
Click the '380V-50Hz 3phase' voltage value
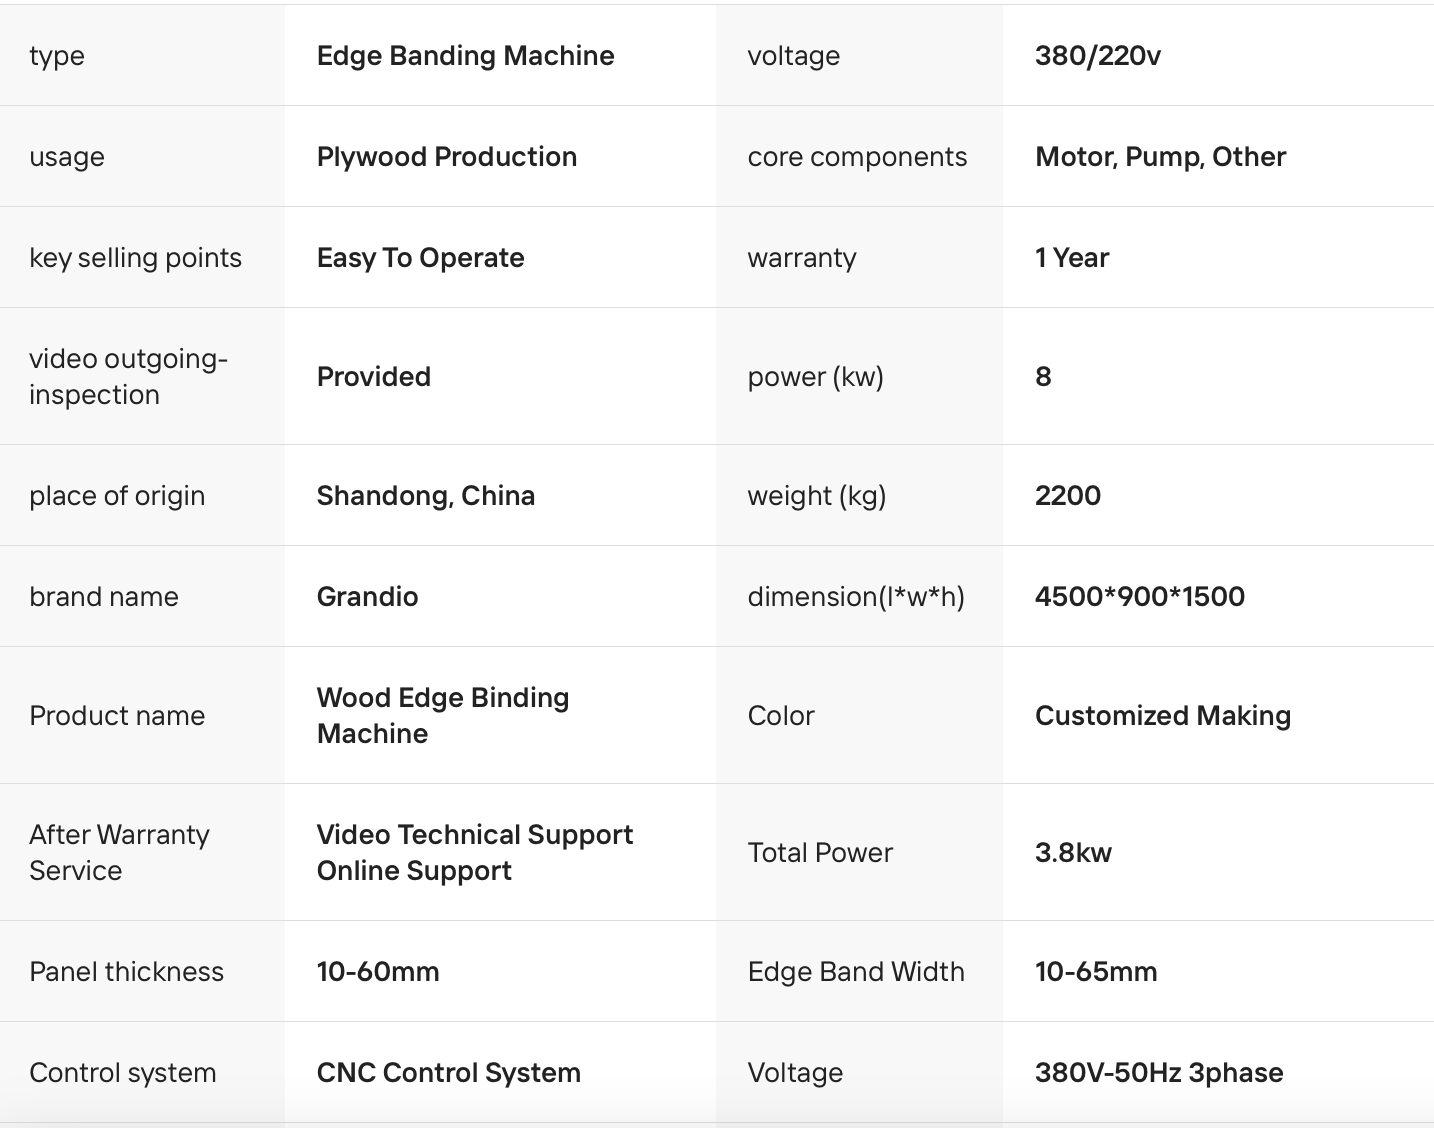tap(1159, 1073)
